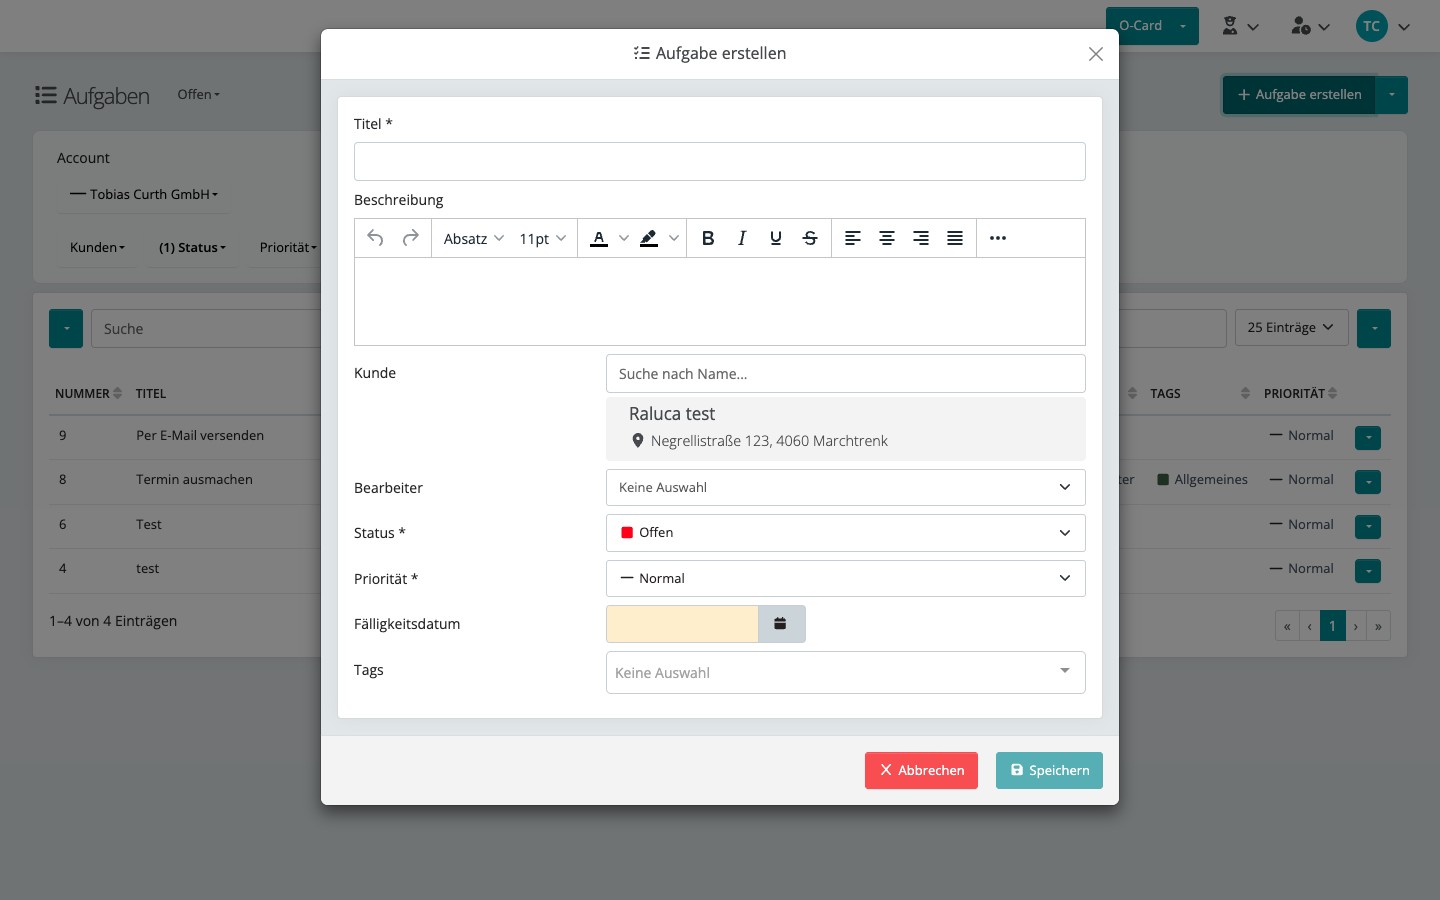Justify text in description editor

[955, 238]
